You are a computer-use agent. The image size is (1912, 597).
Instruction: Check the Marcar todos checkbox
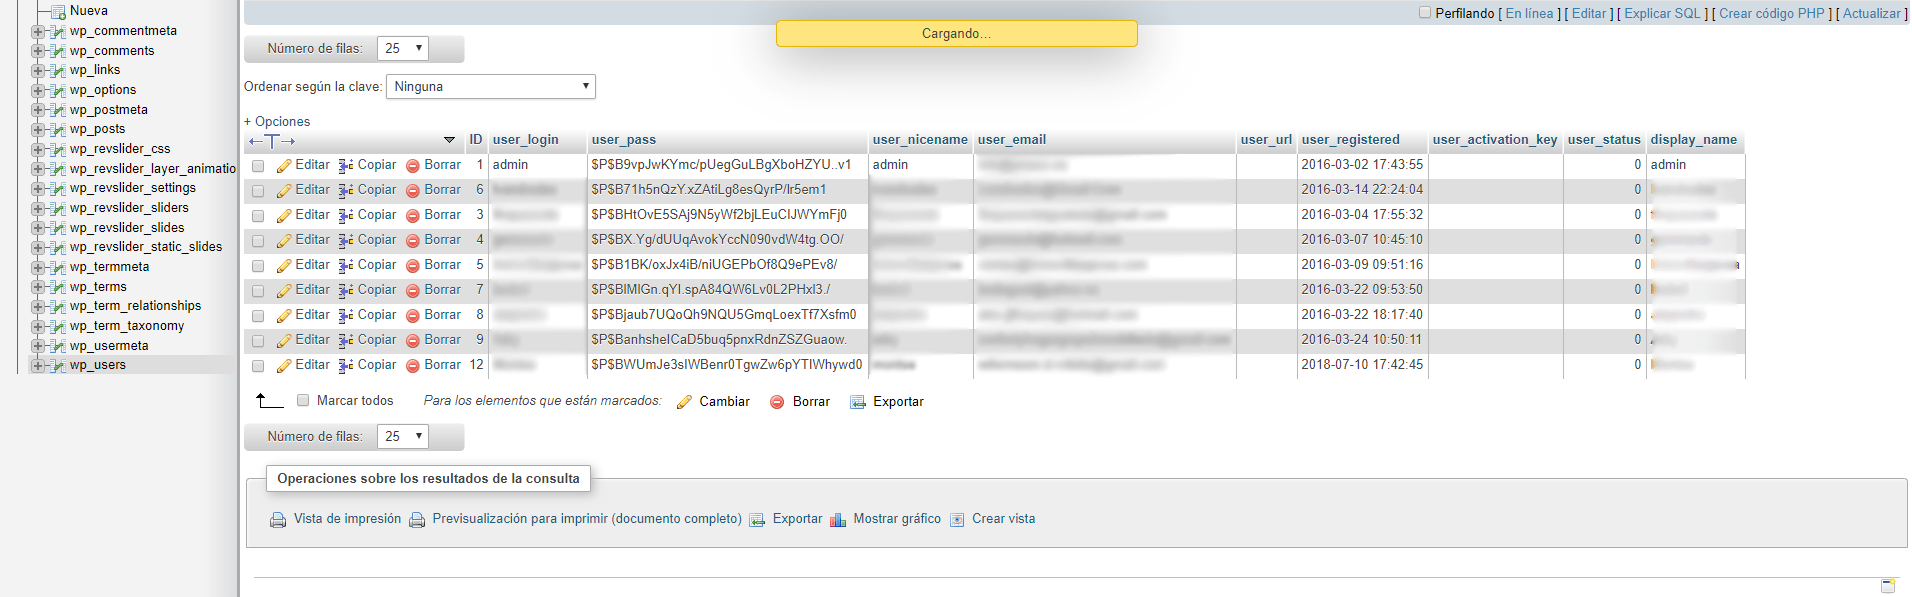click(303, 401)
